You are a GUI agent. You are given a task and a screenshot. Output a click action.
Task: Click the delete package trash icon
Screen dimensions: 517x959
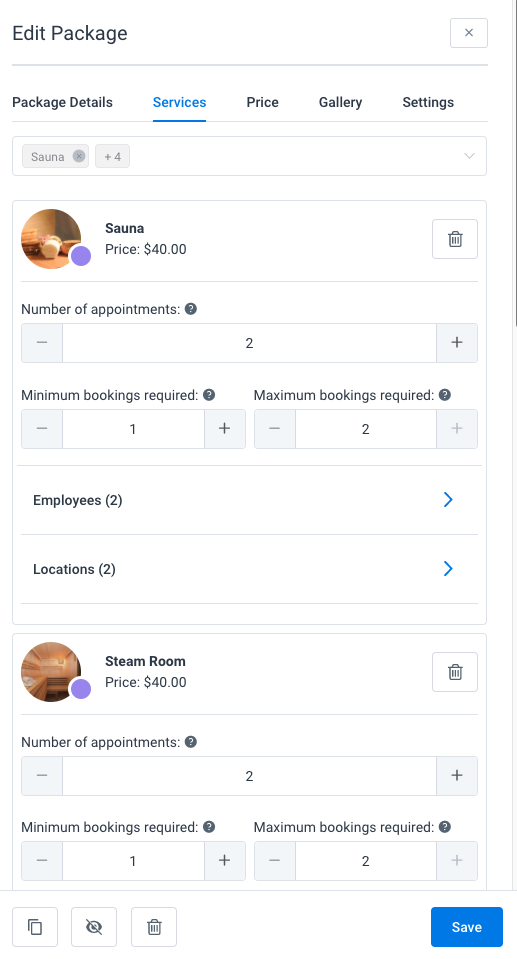154,927
